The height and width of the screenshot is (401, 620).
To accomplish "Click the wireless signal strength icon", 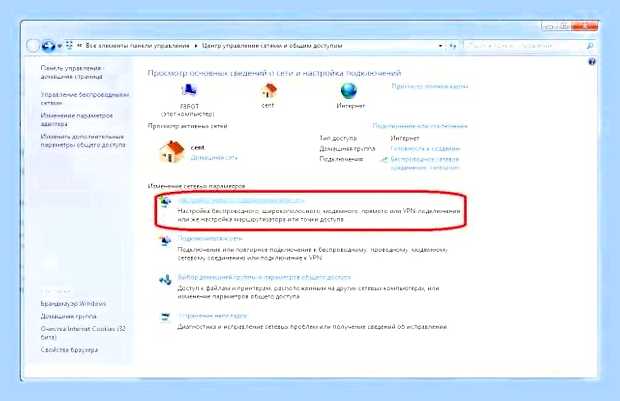I will [x=384, y=160].
